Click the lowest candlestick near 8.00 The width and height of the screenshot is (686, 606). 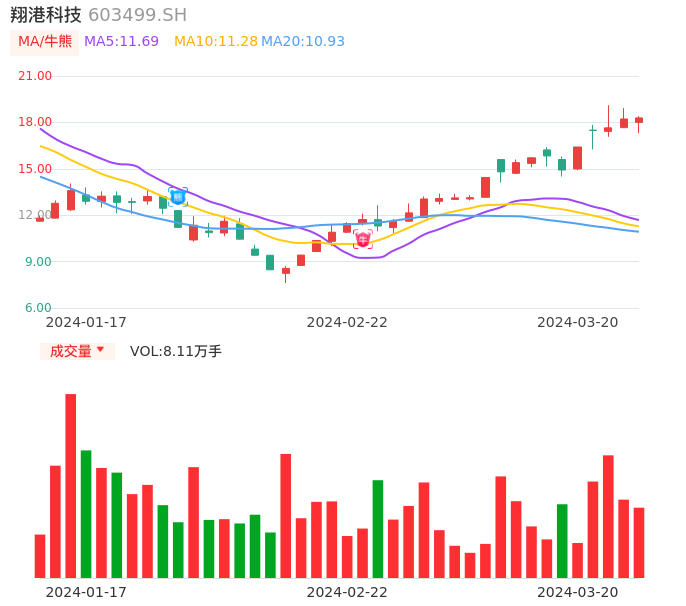(286, 274)
